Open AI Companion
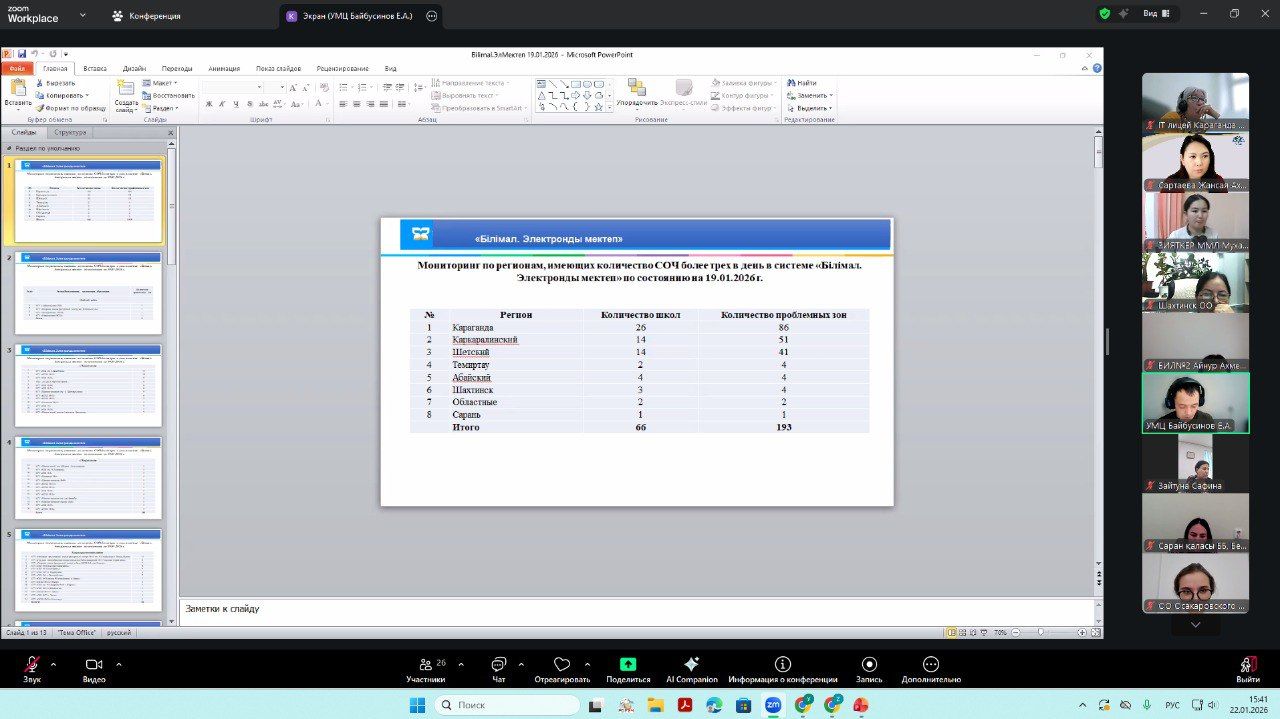Screen dimensions: 1280x719 (x=691, y=666)
